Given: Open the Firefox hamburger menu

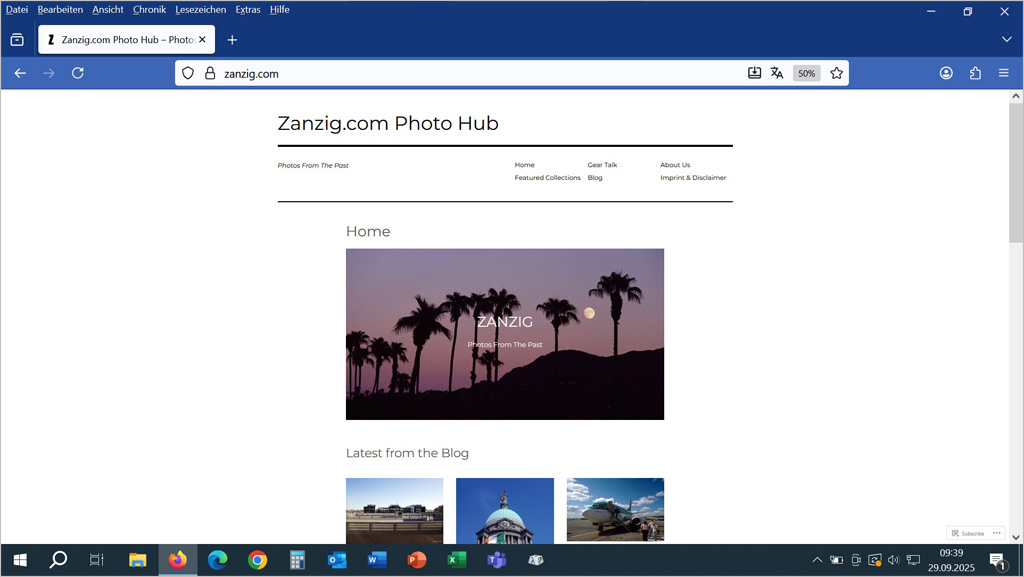Looking at the screenshot, I should click(1004, 73).
